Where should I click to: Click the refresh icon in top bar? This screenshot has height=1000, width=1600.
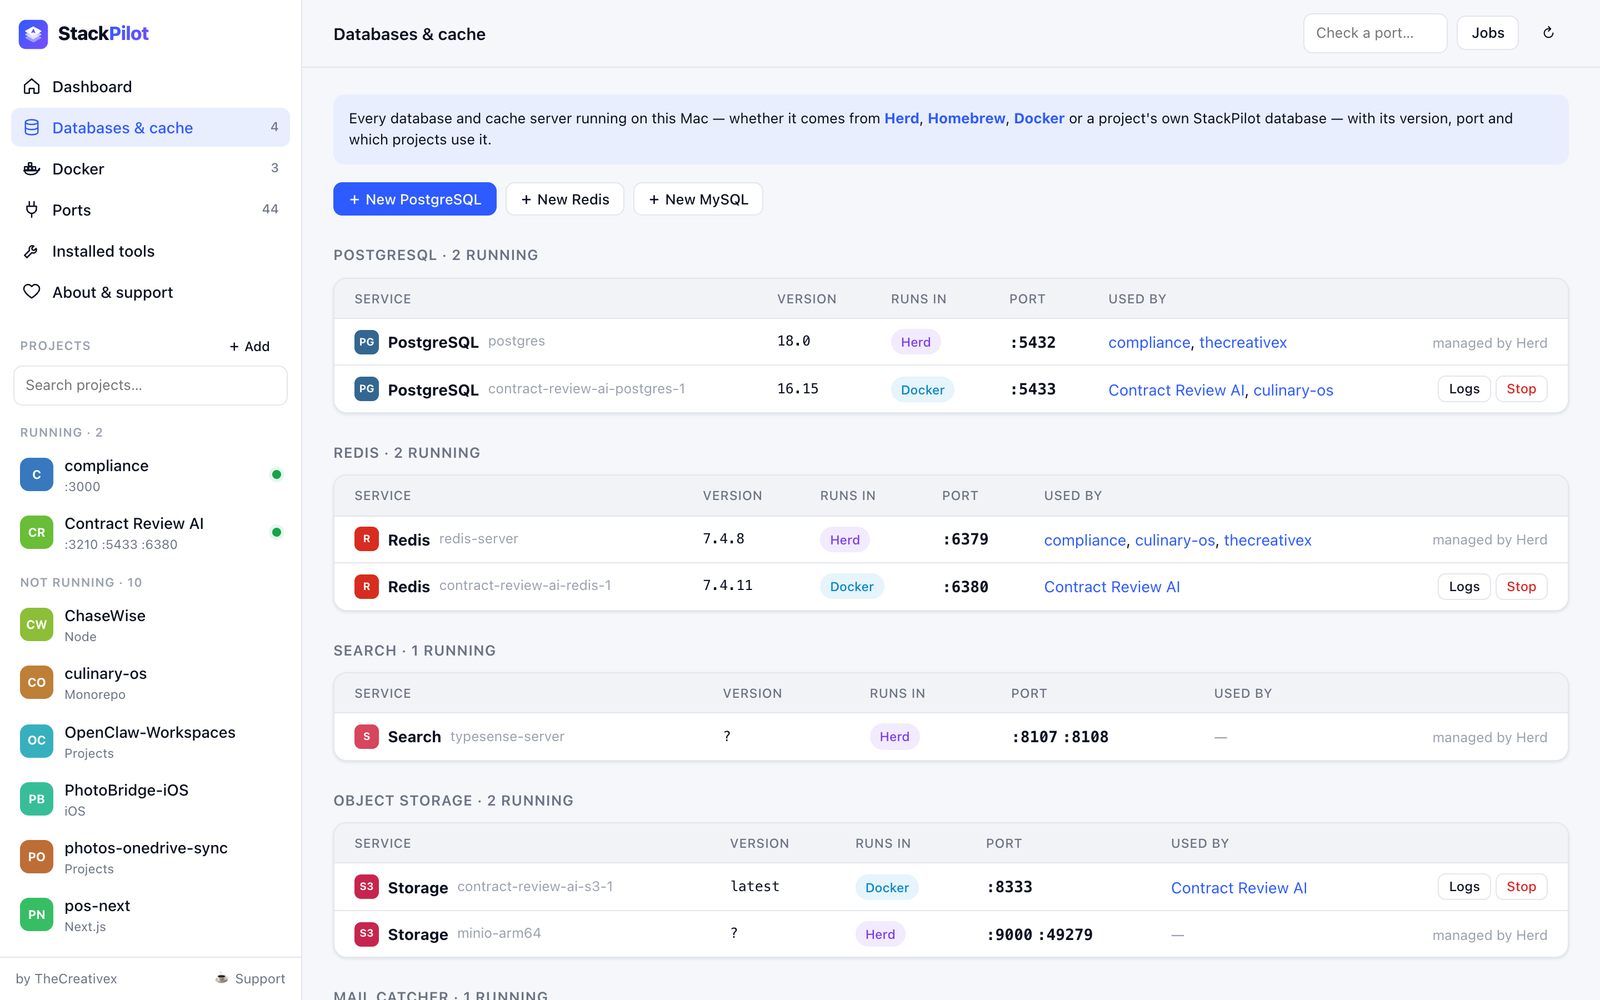click(x=1548, y=33)
